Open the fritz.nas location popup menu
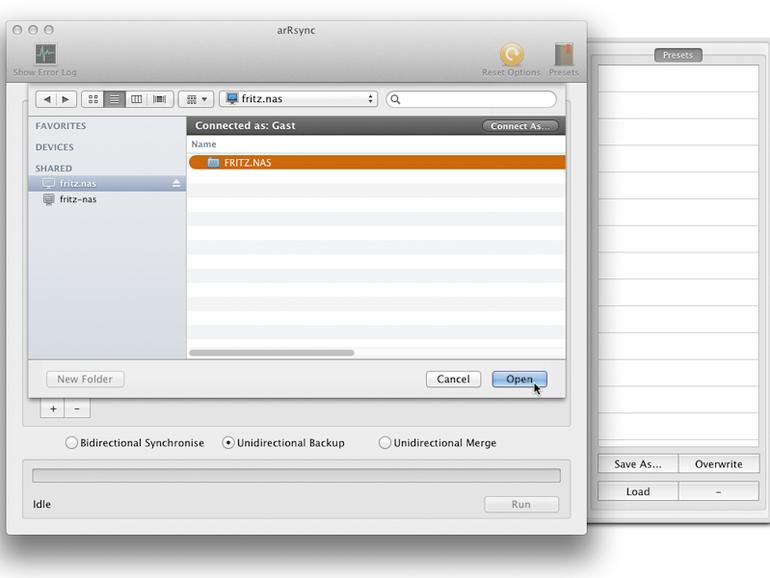The image size is (770, 578). pos(299,99)
